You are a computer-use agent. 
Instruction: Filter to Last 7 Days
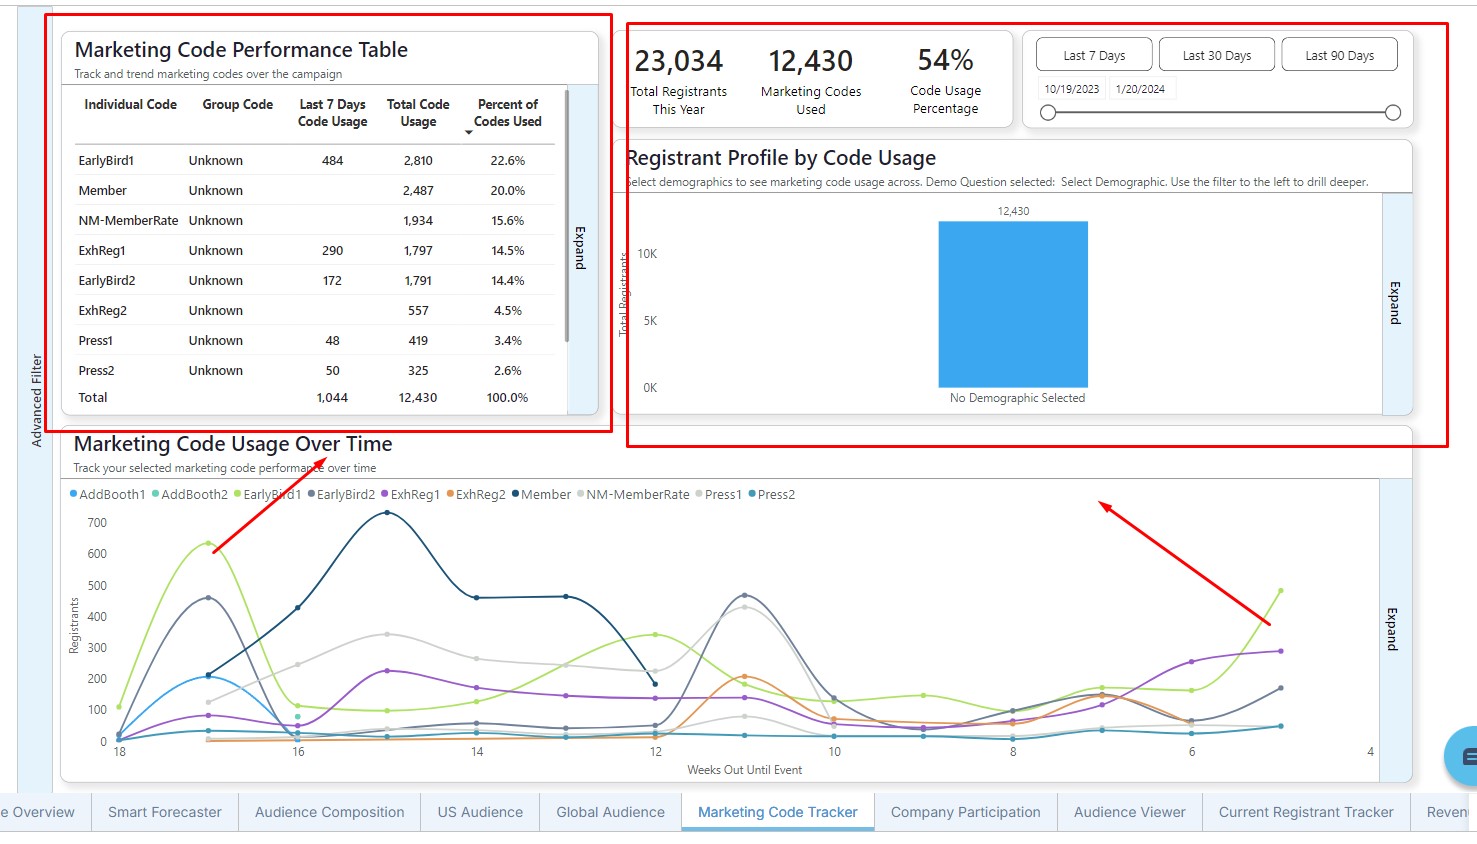point(1094,55)
